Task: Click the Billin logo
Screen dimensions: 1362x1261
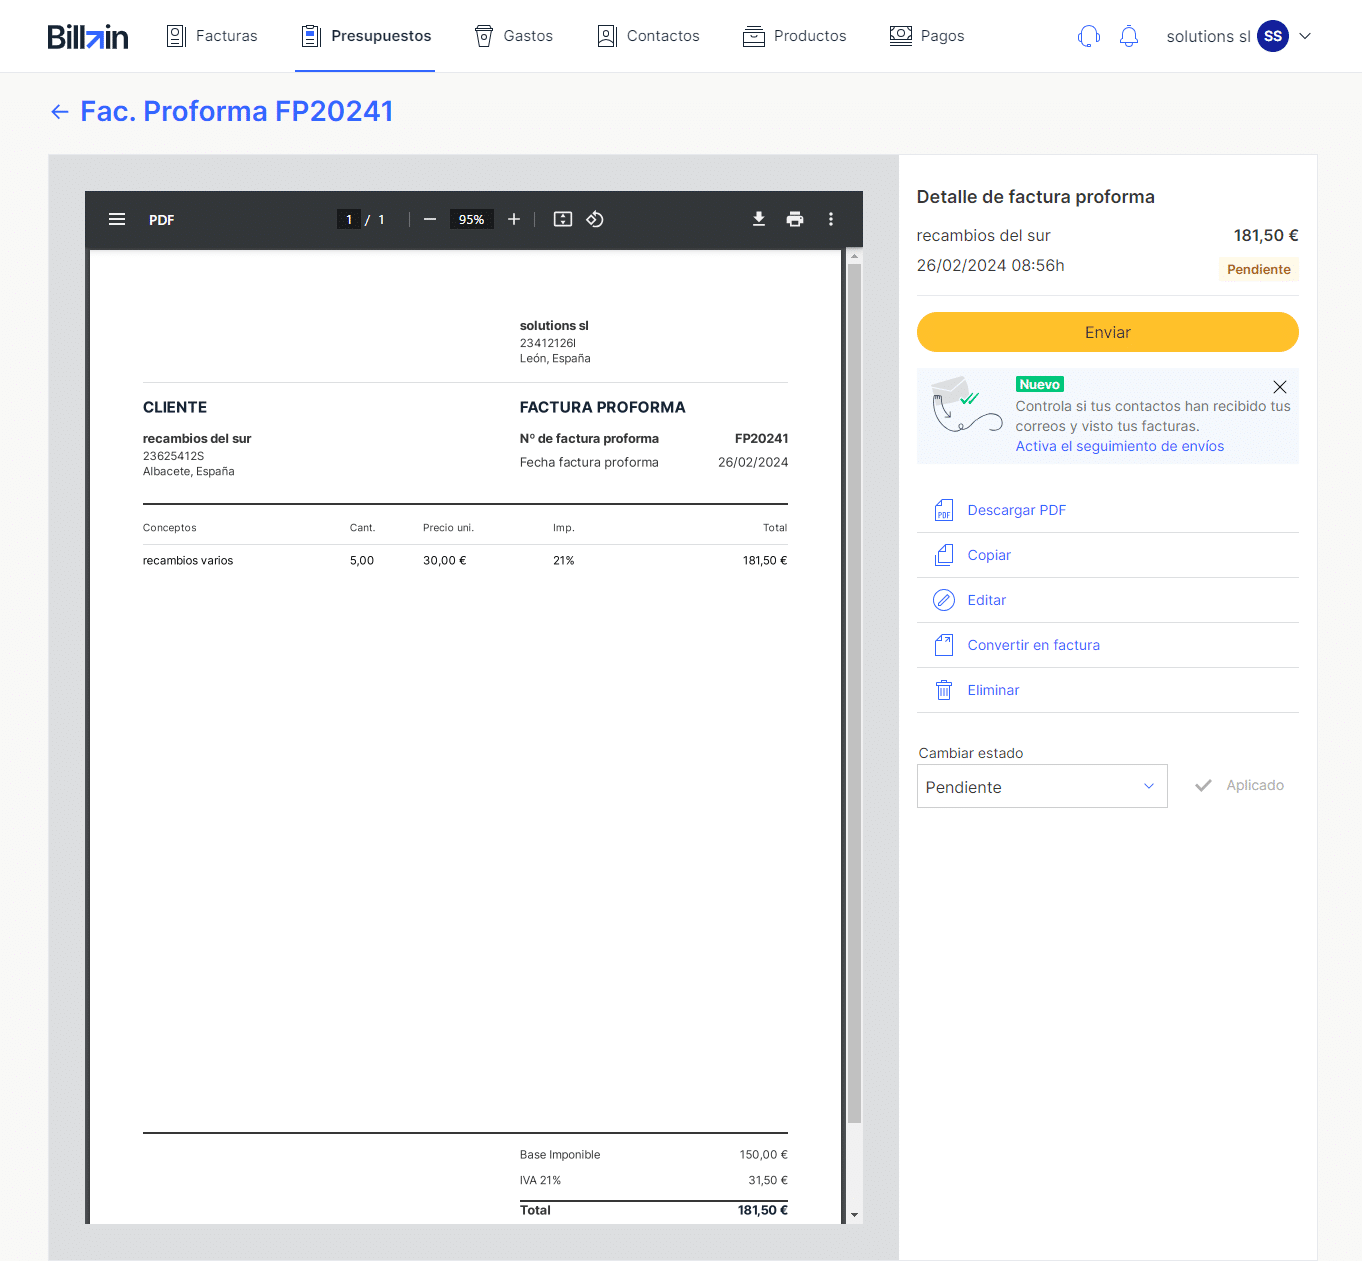Action: pos(88,37)
